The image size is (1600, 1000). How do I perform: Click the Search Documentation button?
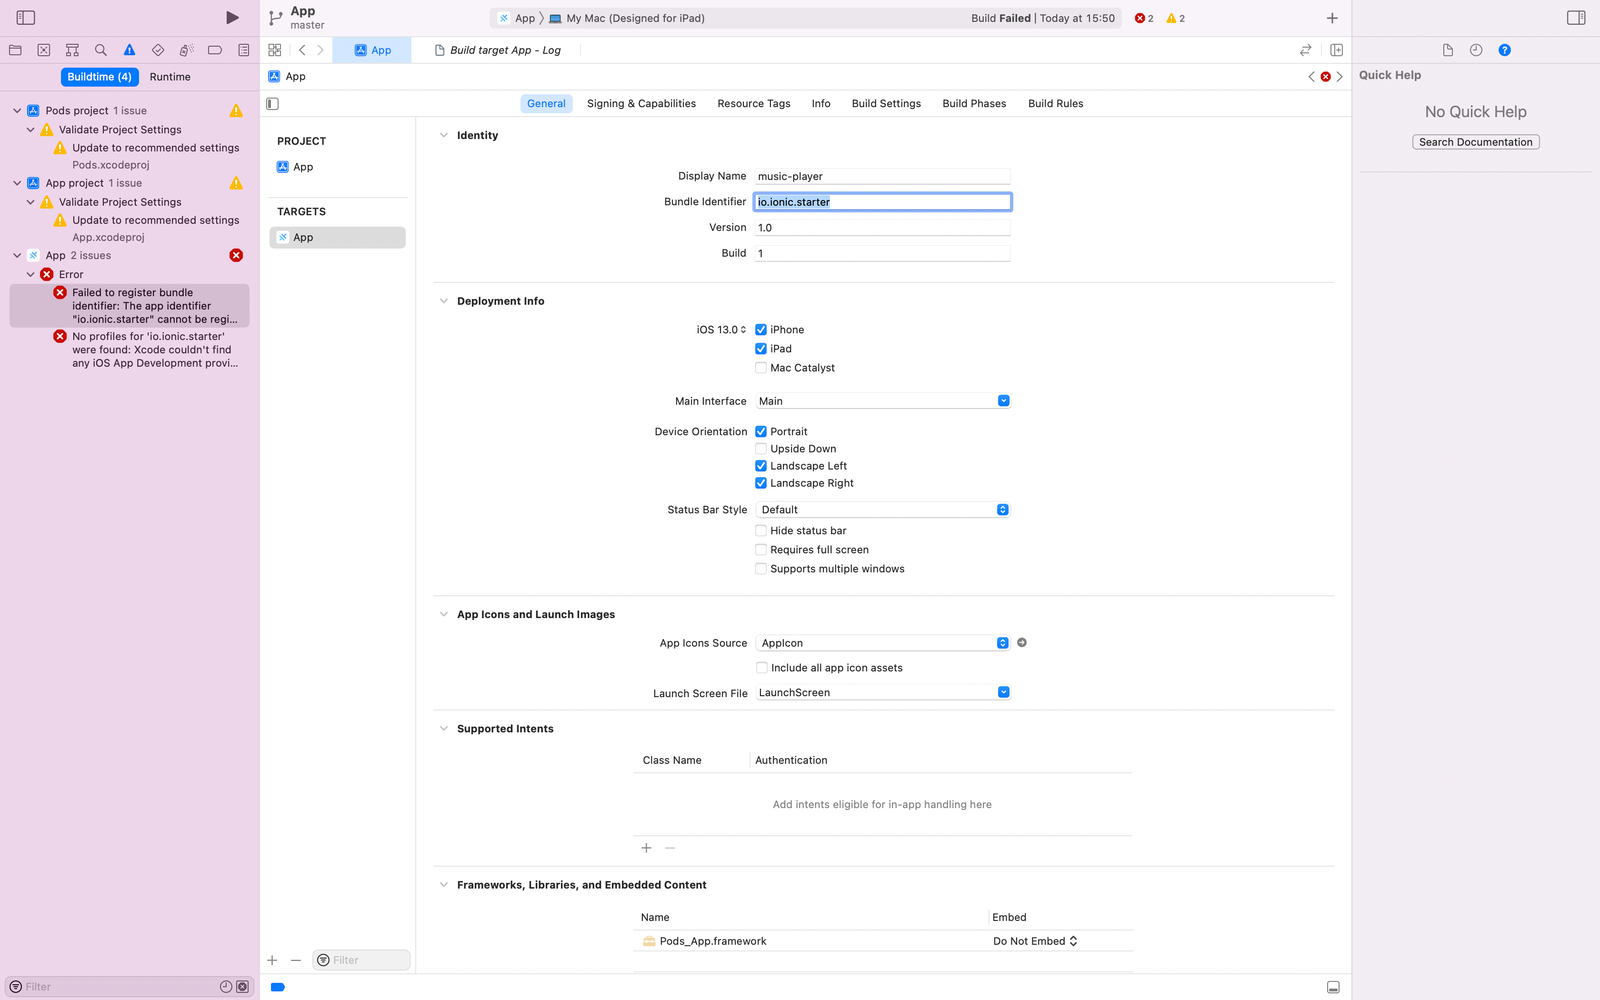click(1476, 142)
